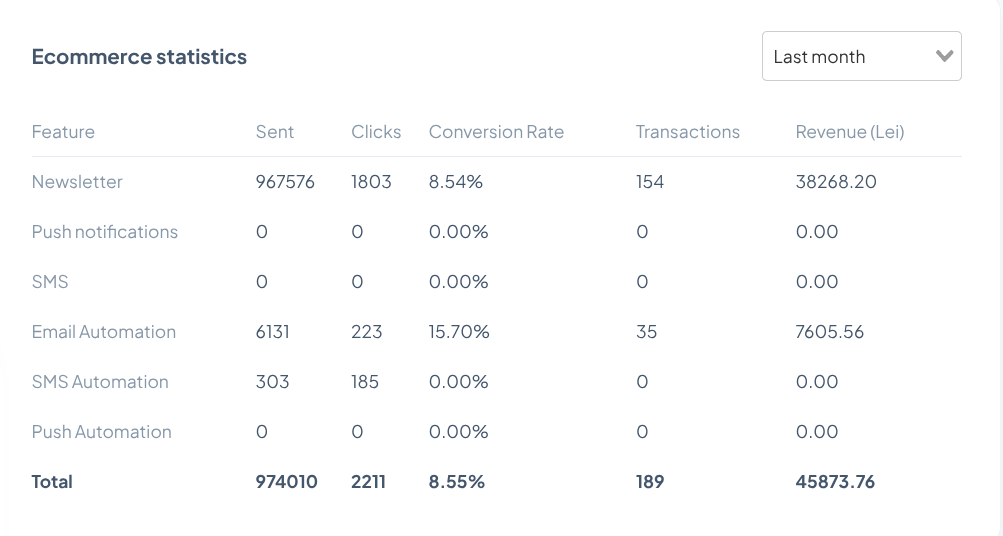Click the SMS Automation row label
The width and height of the screenshot is (1003, 536).
pos(100,382)
